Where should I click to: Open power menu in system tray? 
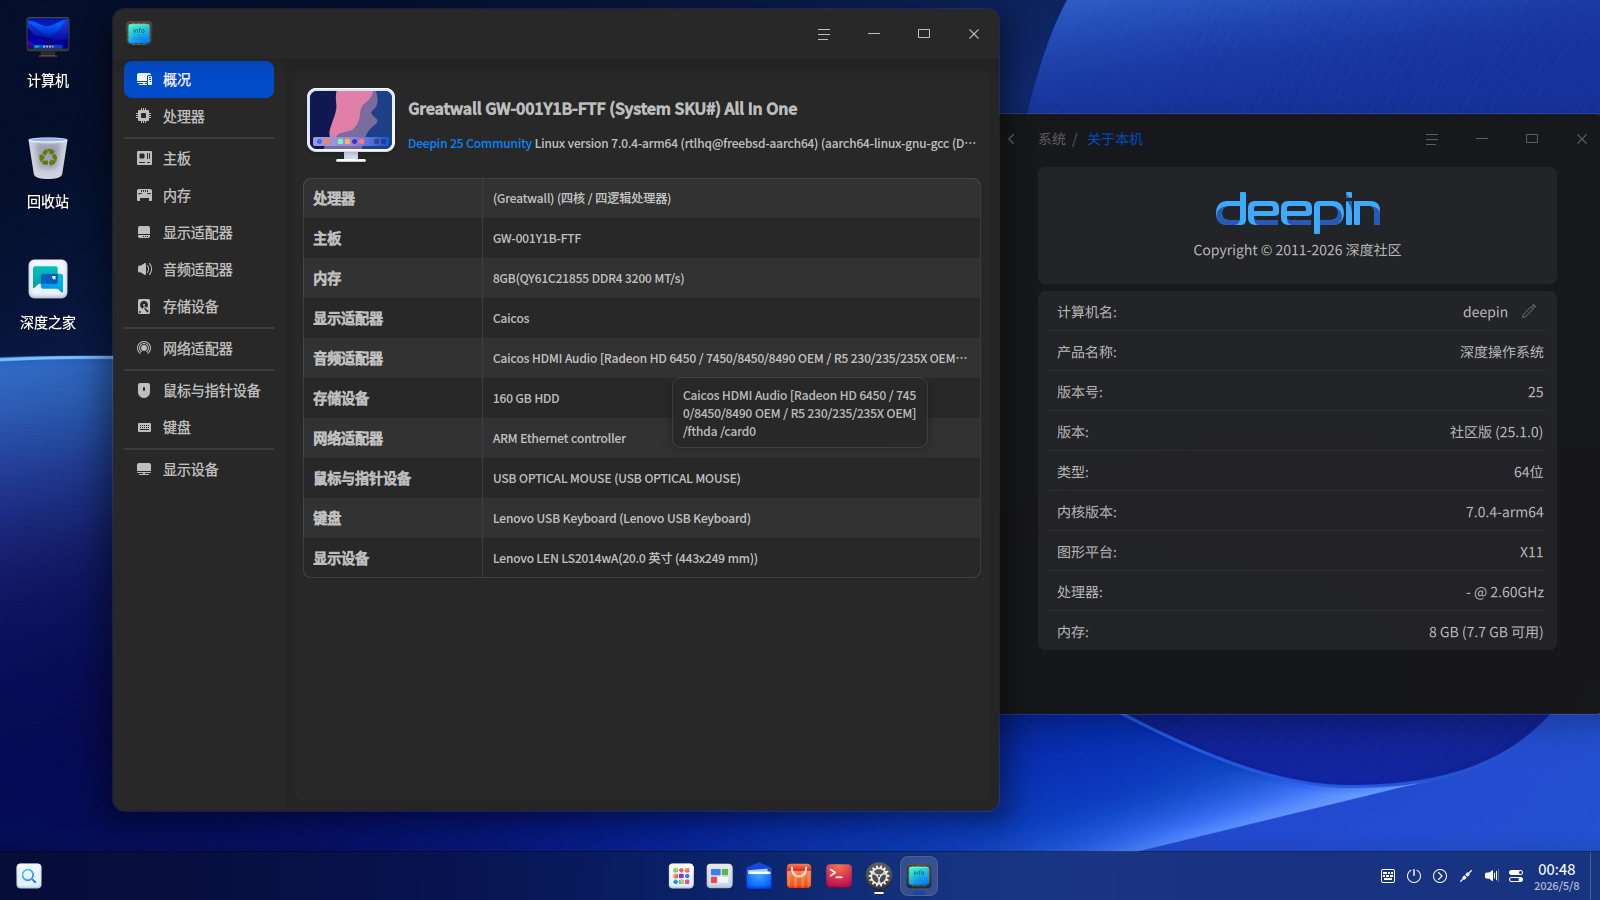[1414, 876]
